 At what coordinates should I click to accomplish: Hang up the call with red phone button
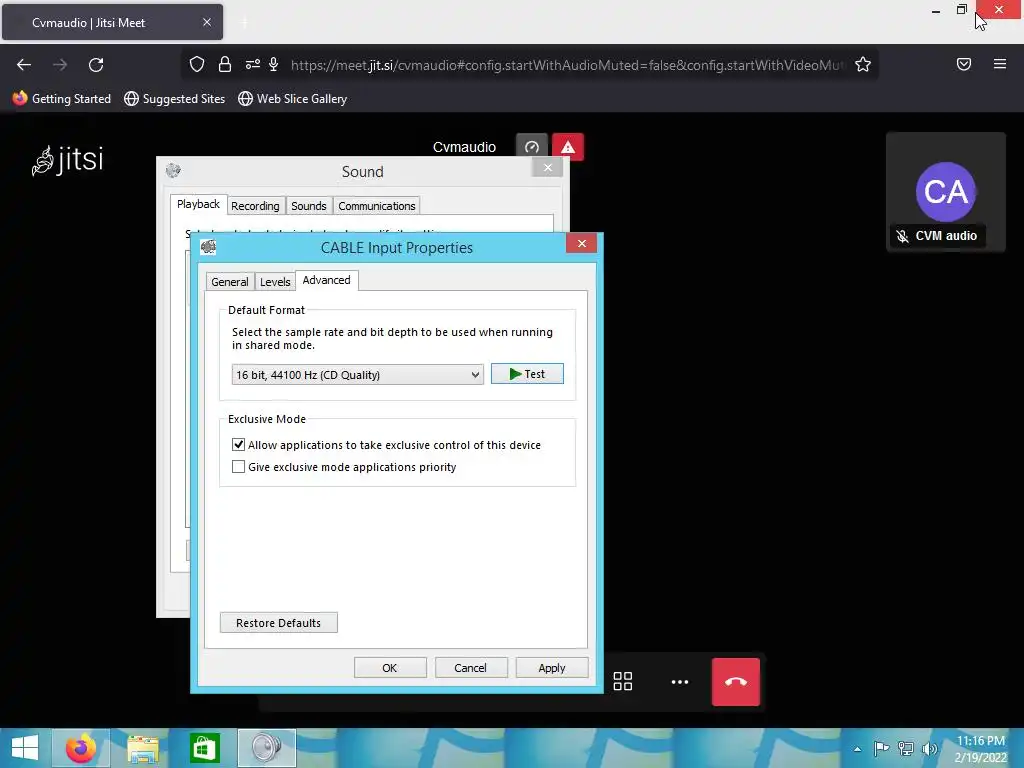tap(736, 682)
